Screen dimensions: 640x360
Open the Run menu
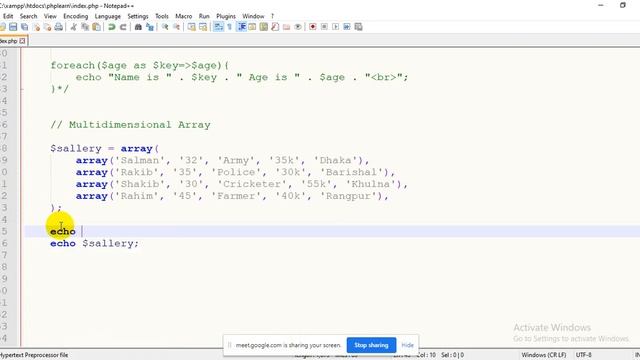click(204, 16)
